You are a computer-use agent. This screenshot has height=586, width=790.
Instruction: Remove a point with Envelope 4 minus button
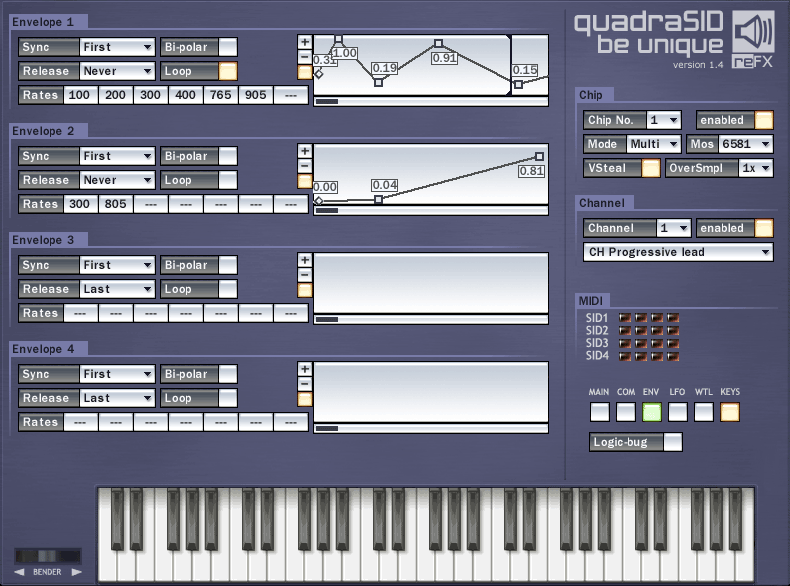(x=305, y=384)
